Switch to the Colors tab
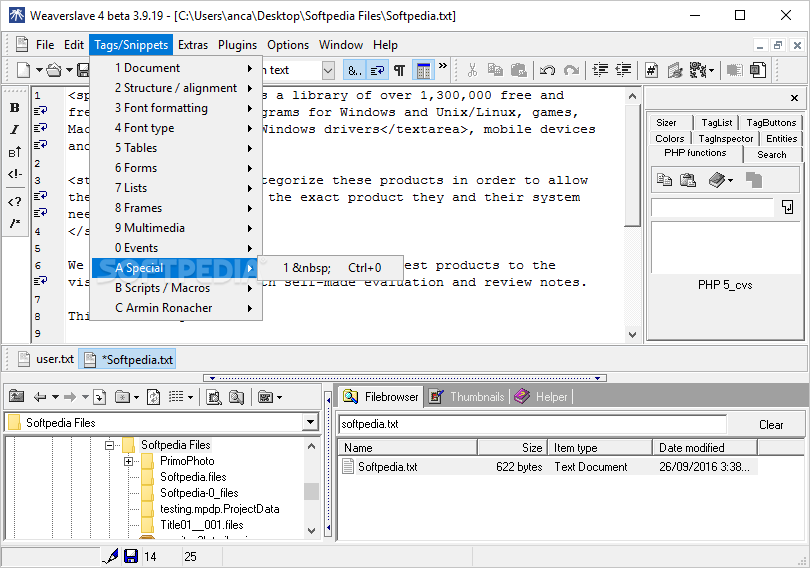 [669, 138]
